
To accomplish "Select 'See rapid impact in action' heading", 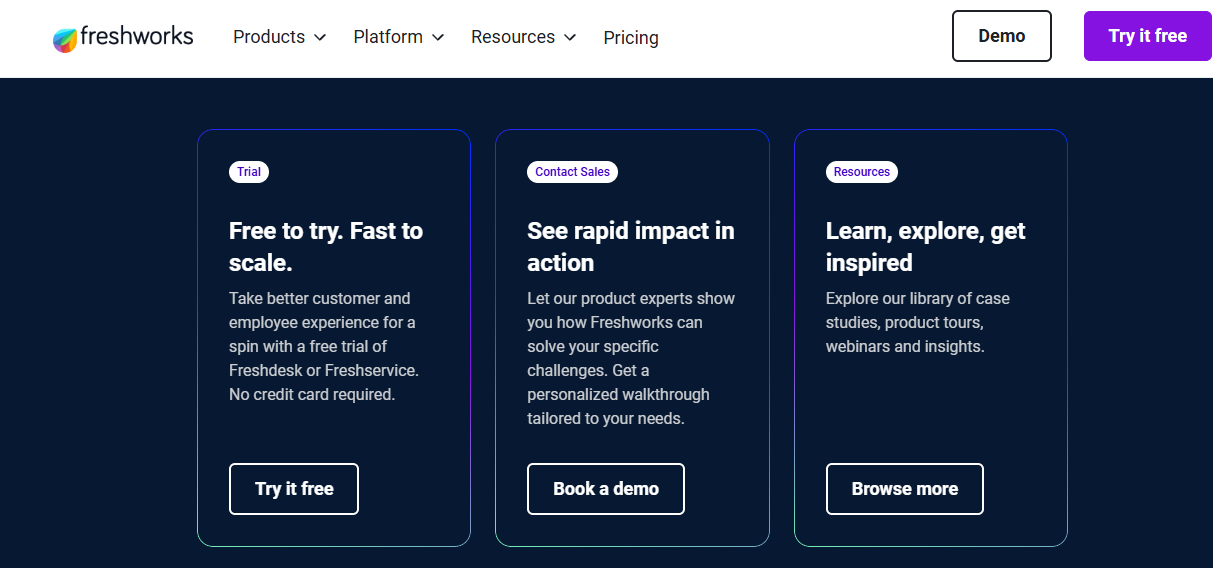I will tap(631, 247).
